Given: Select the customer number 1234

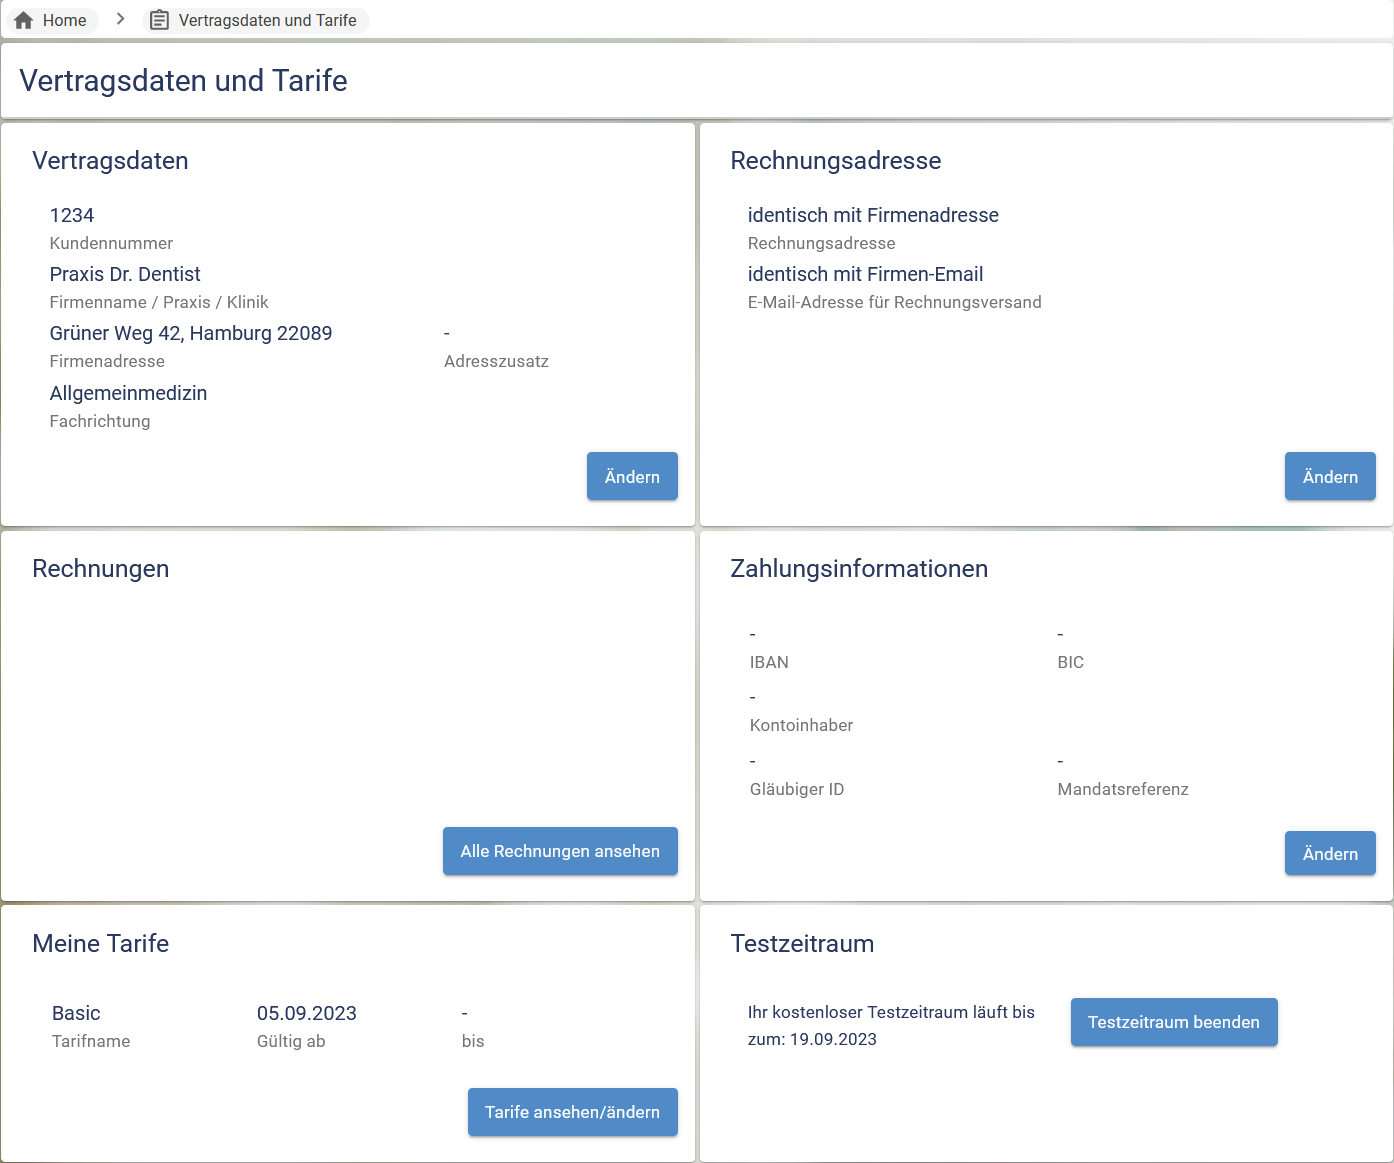Looking at the screenshot, I should 72,215.
